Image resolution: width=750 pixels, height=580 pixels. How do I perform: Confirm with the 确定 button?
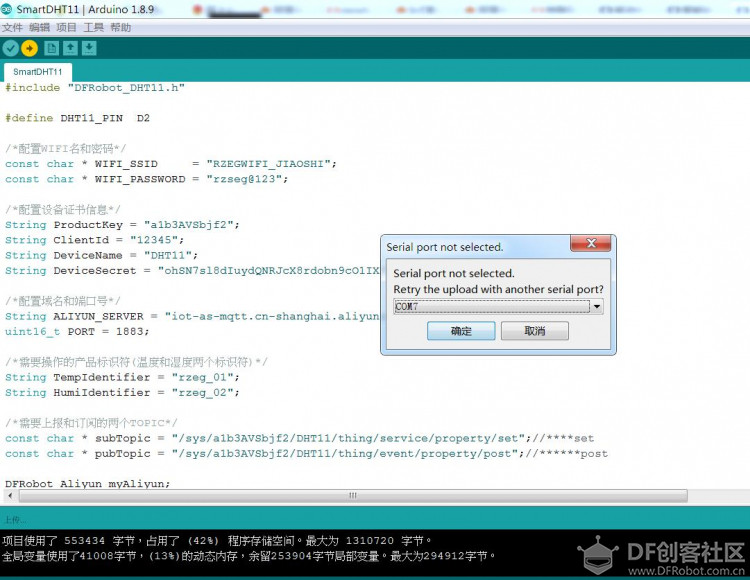(x=461, y=331)
